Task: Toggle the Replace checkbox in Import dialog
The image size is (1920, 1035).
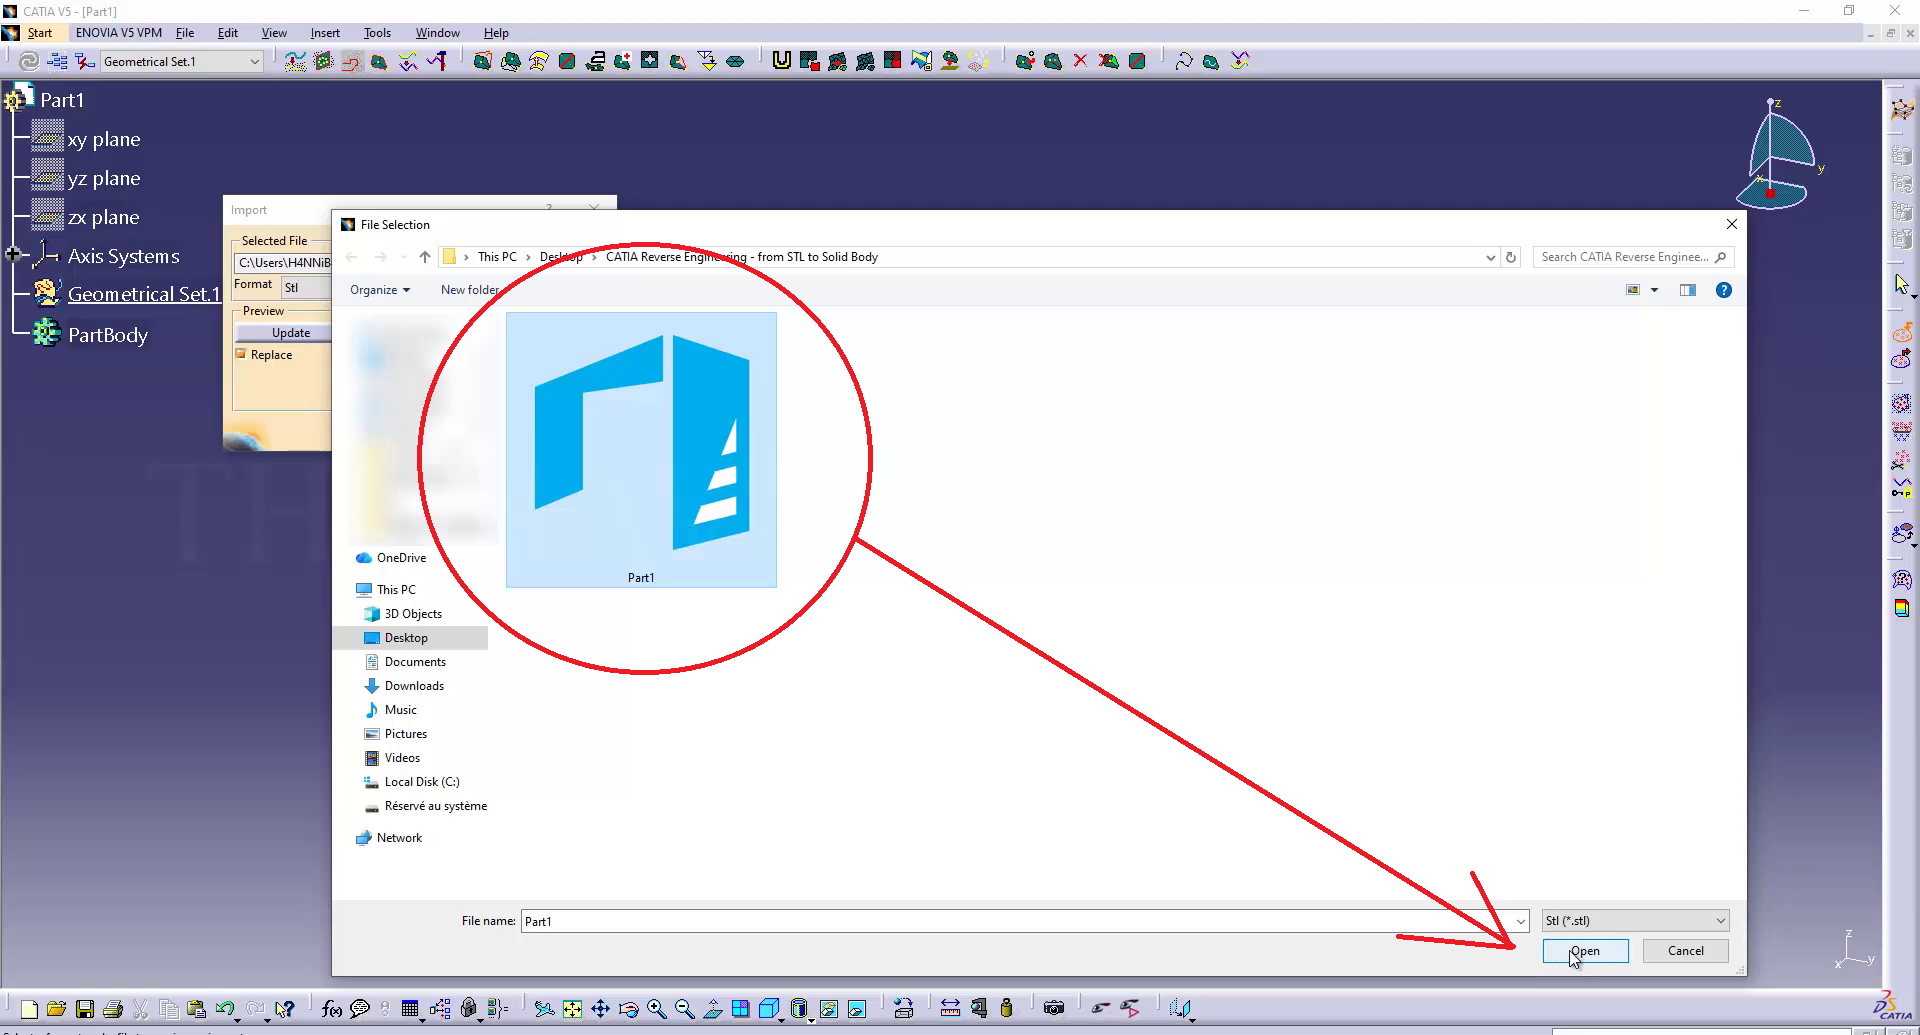Action: tap(241, 354)
